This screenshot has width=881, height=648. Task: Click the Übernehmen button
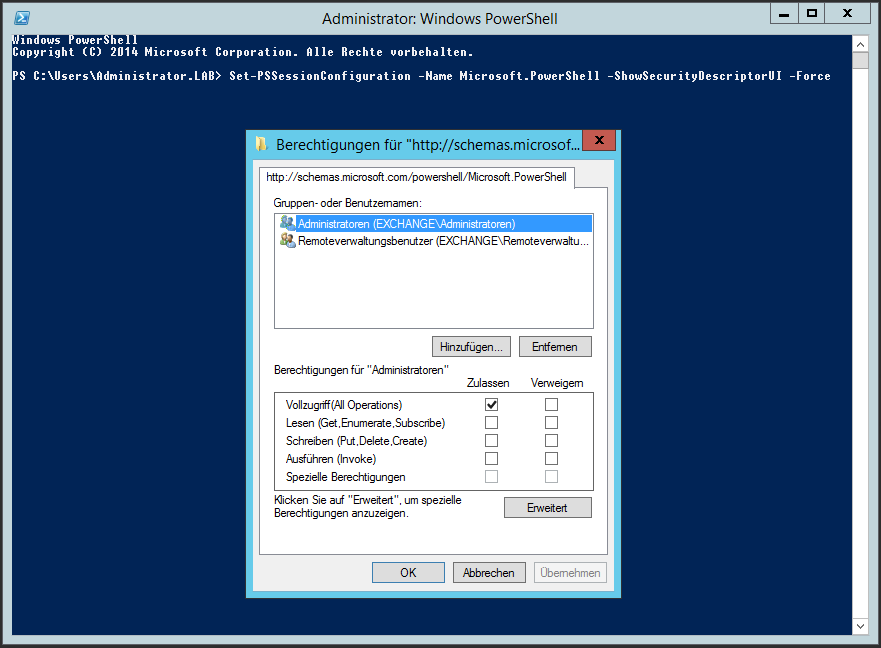click(x=570, y=573)
